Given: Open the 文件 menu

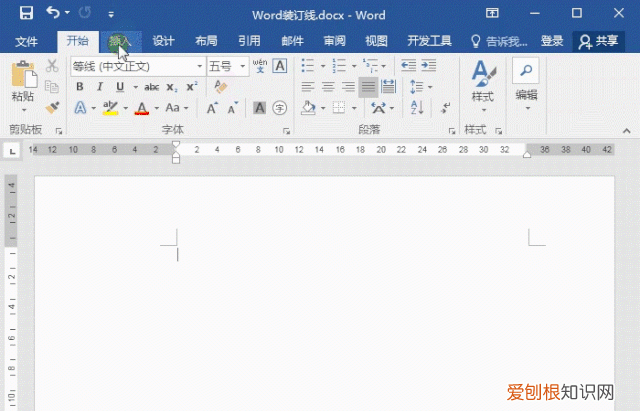Looking at the screenshot, I should (x=26, y=41).
